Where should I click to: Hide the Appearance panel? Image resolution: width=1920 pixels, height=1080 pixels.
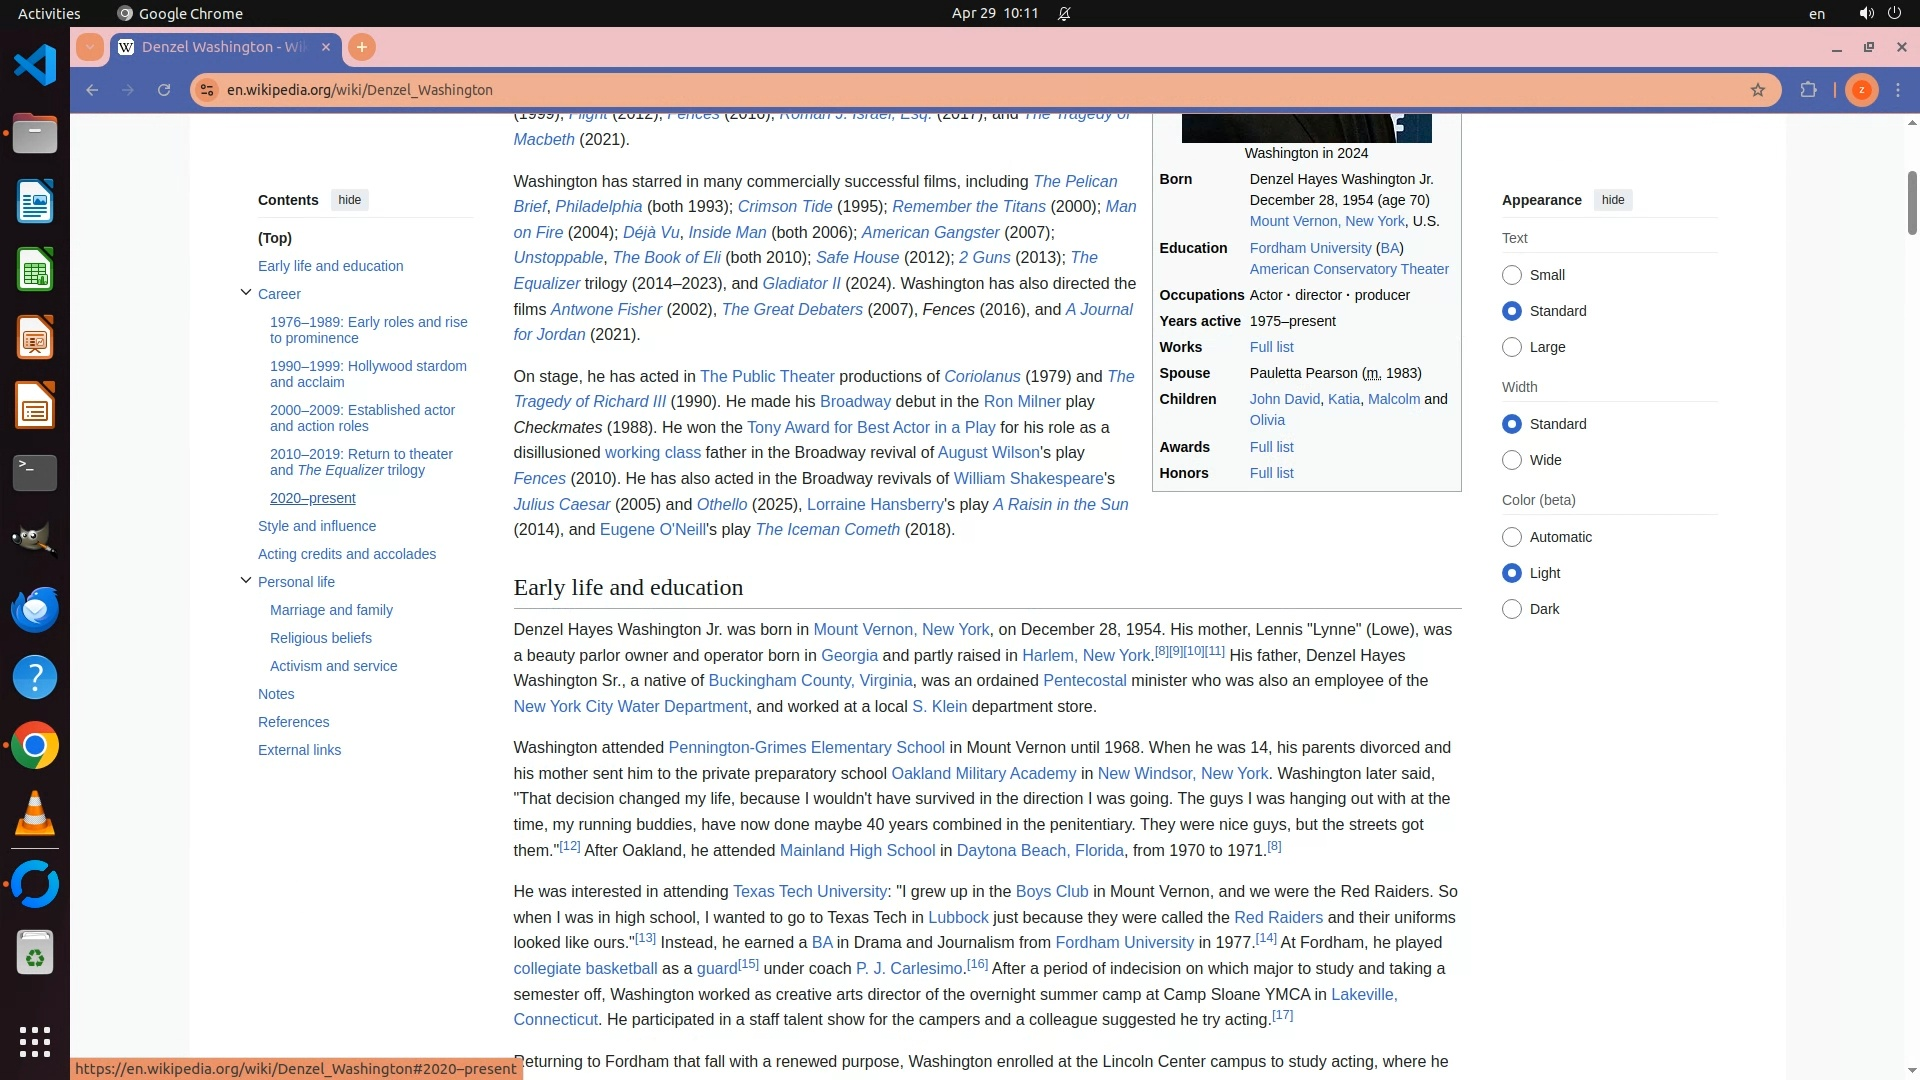pos(1612,200)
